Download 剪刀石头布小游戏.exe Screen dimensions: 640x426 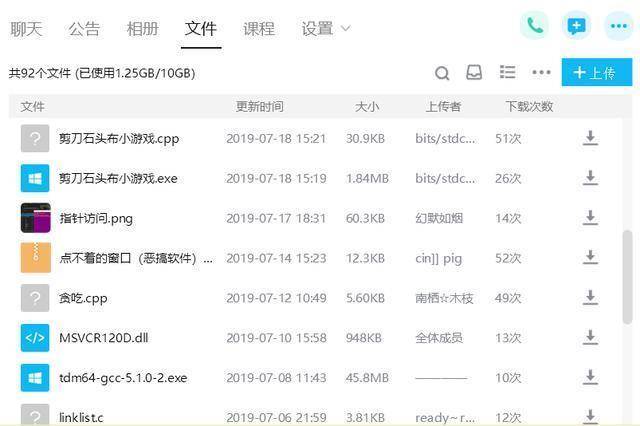[590, 178]
